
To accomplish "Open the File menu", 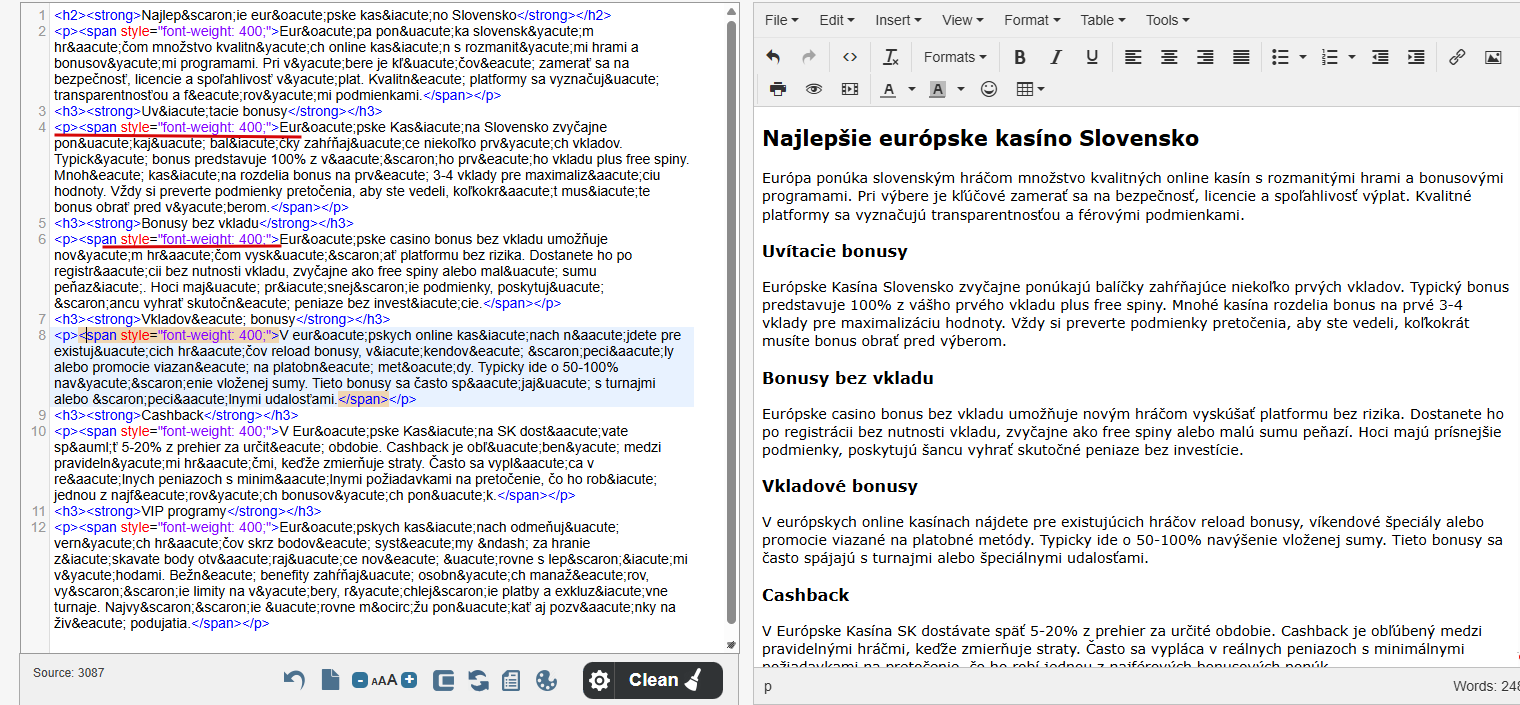I will [781, 20].
